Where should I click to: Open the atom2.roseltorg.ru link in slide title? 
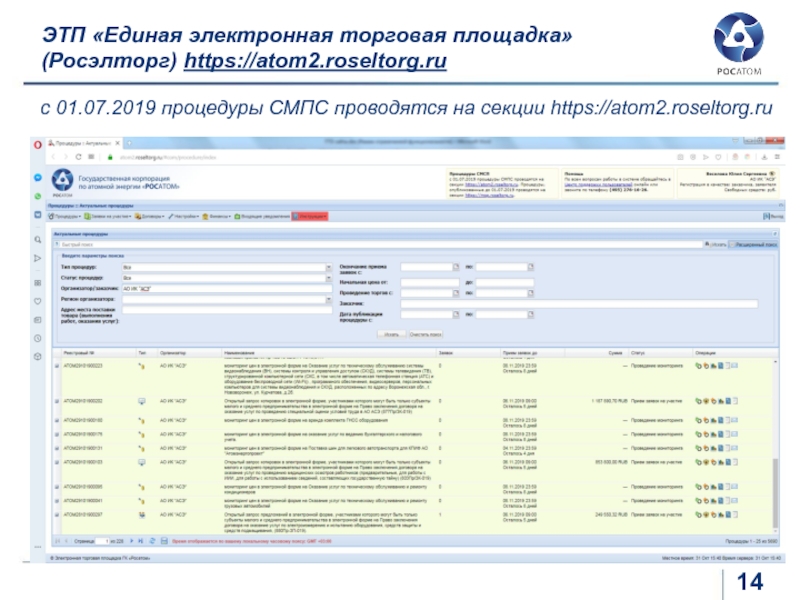tap(315, 61)
